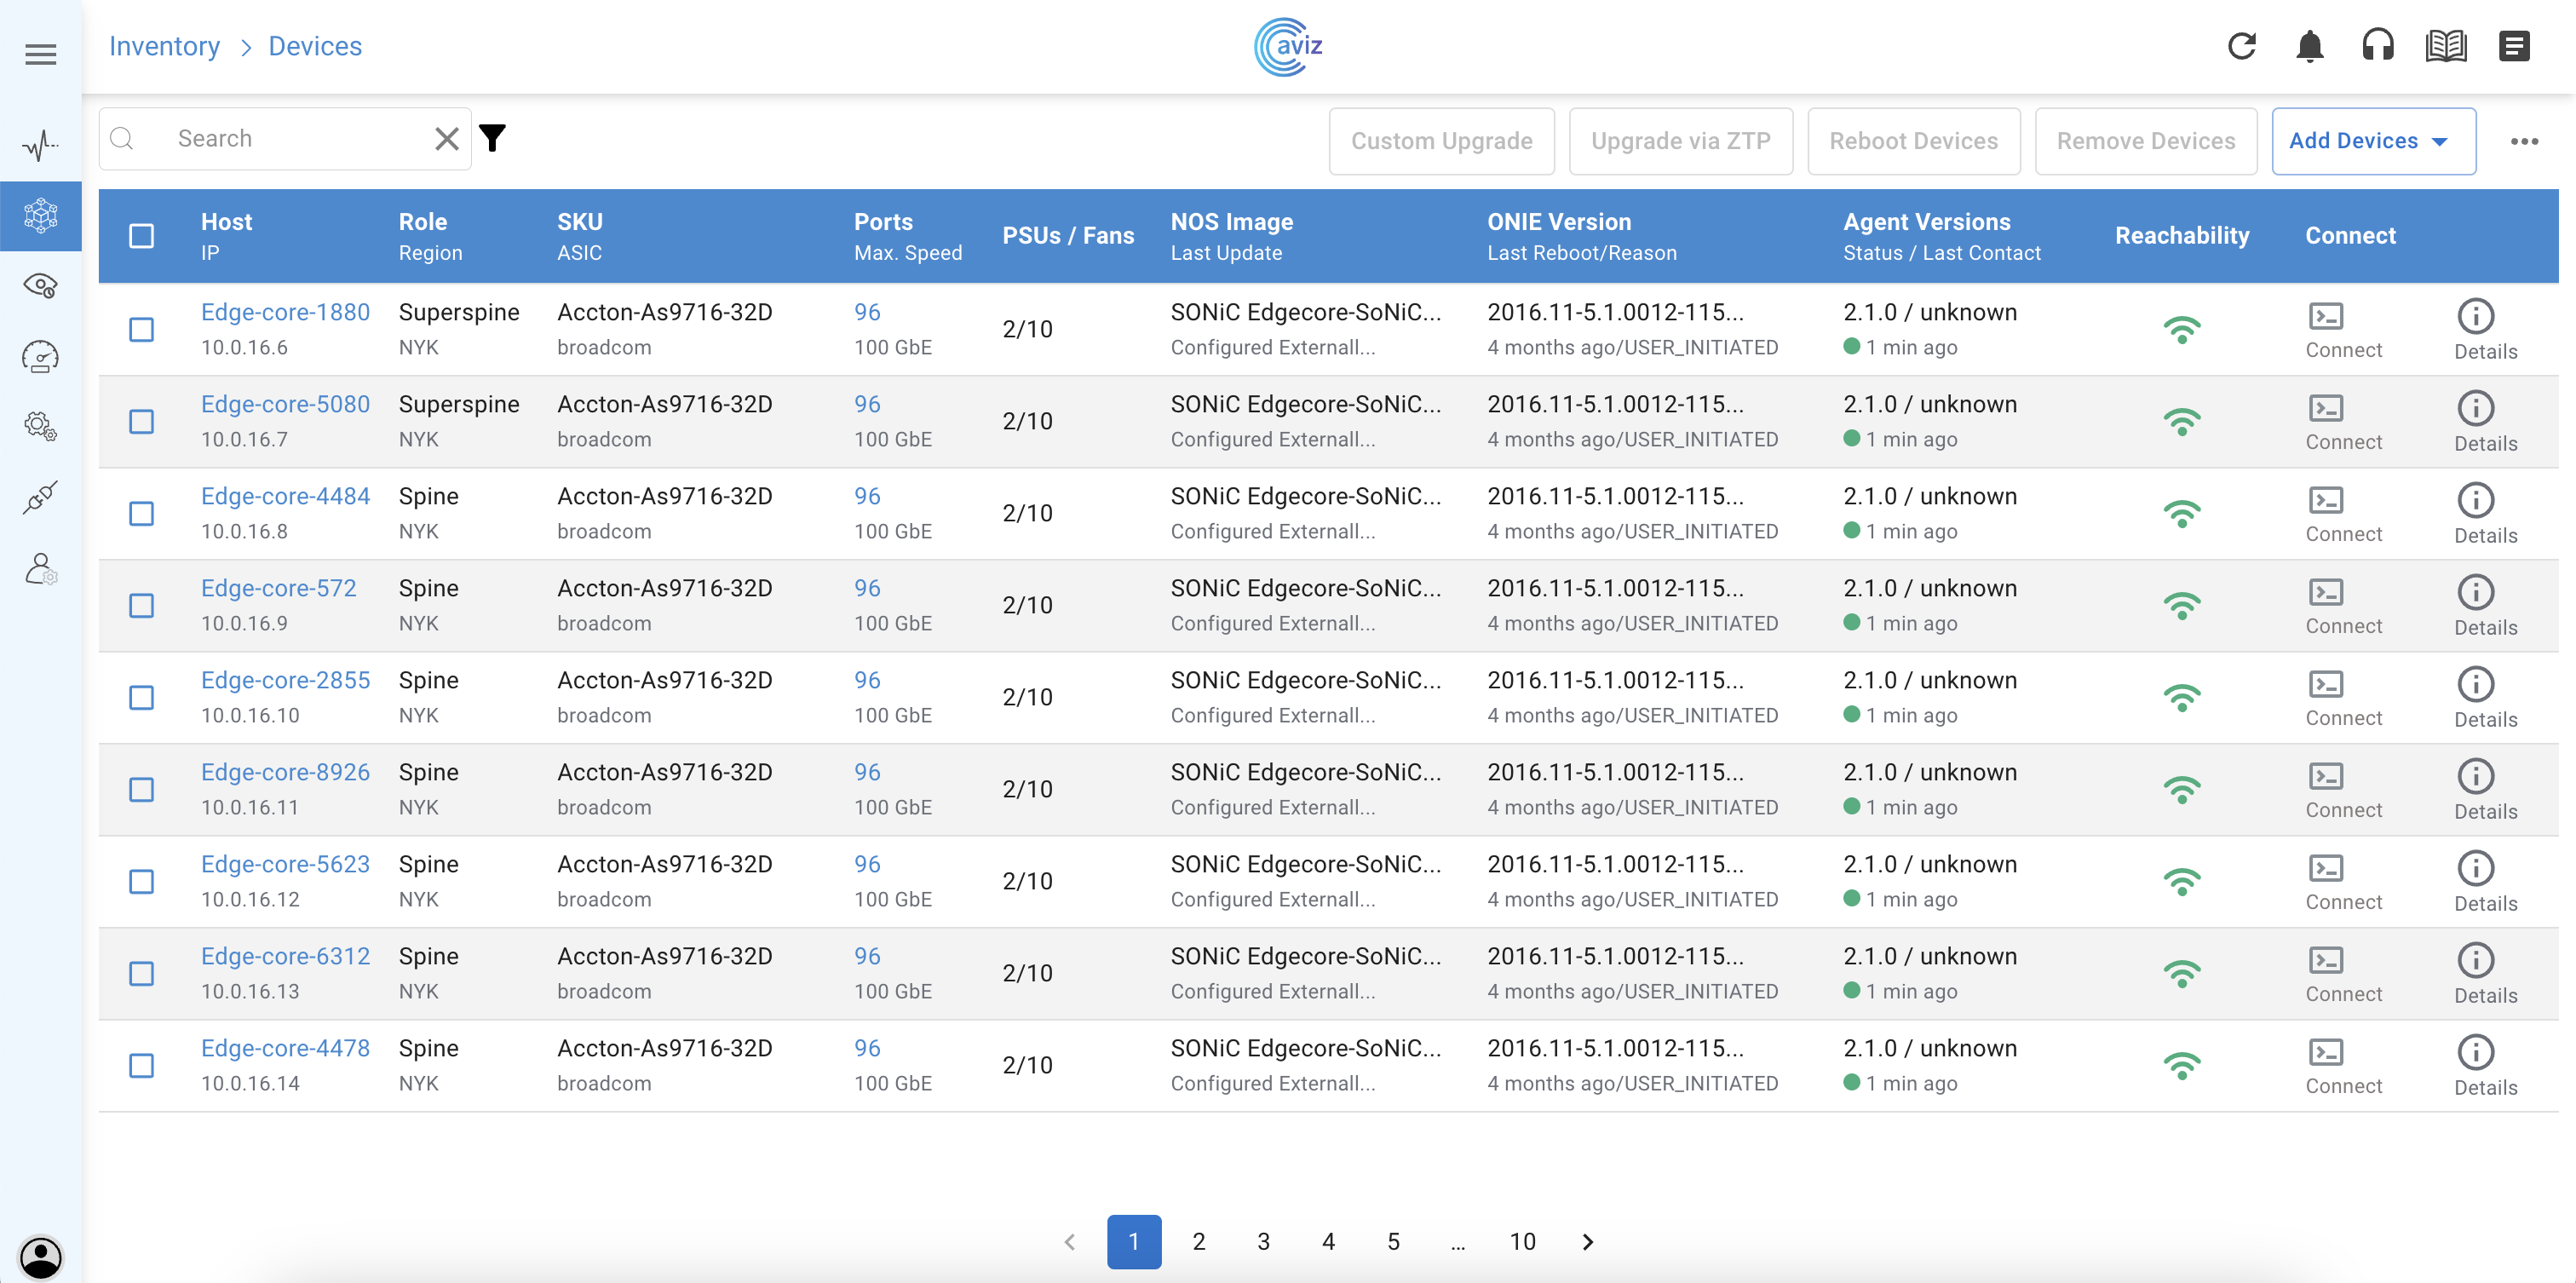Open Details info icon for Edge-core-4484
Viewport: 2576px width, 1283px height.
pyautogui.click(x=2475, y=501)
